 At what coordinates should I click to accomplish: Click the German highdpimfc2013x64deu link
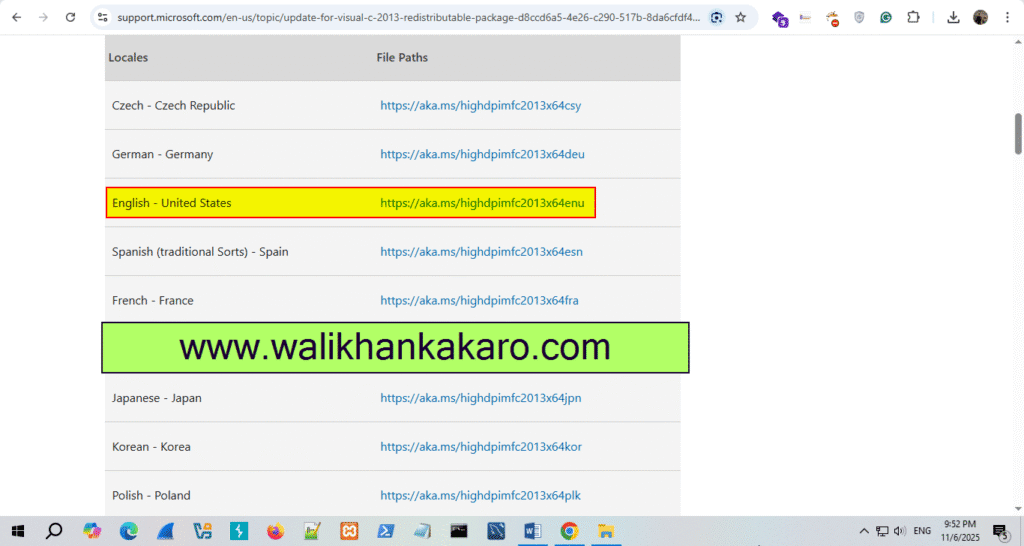[482, 155]
